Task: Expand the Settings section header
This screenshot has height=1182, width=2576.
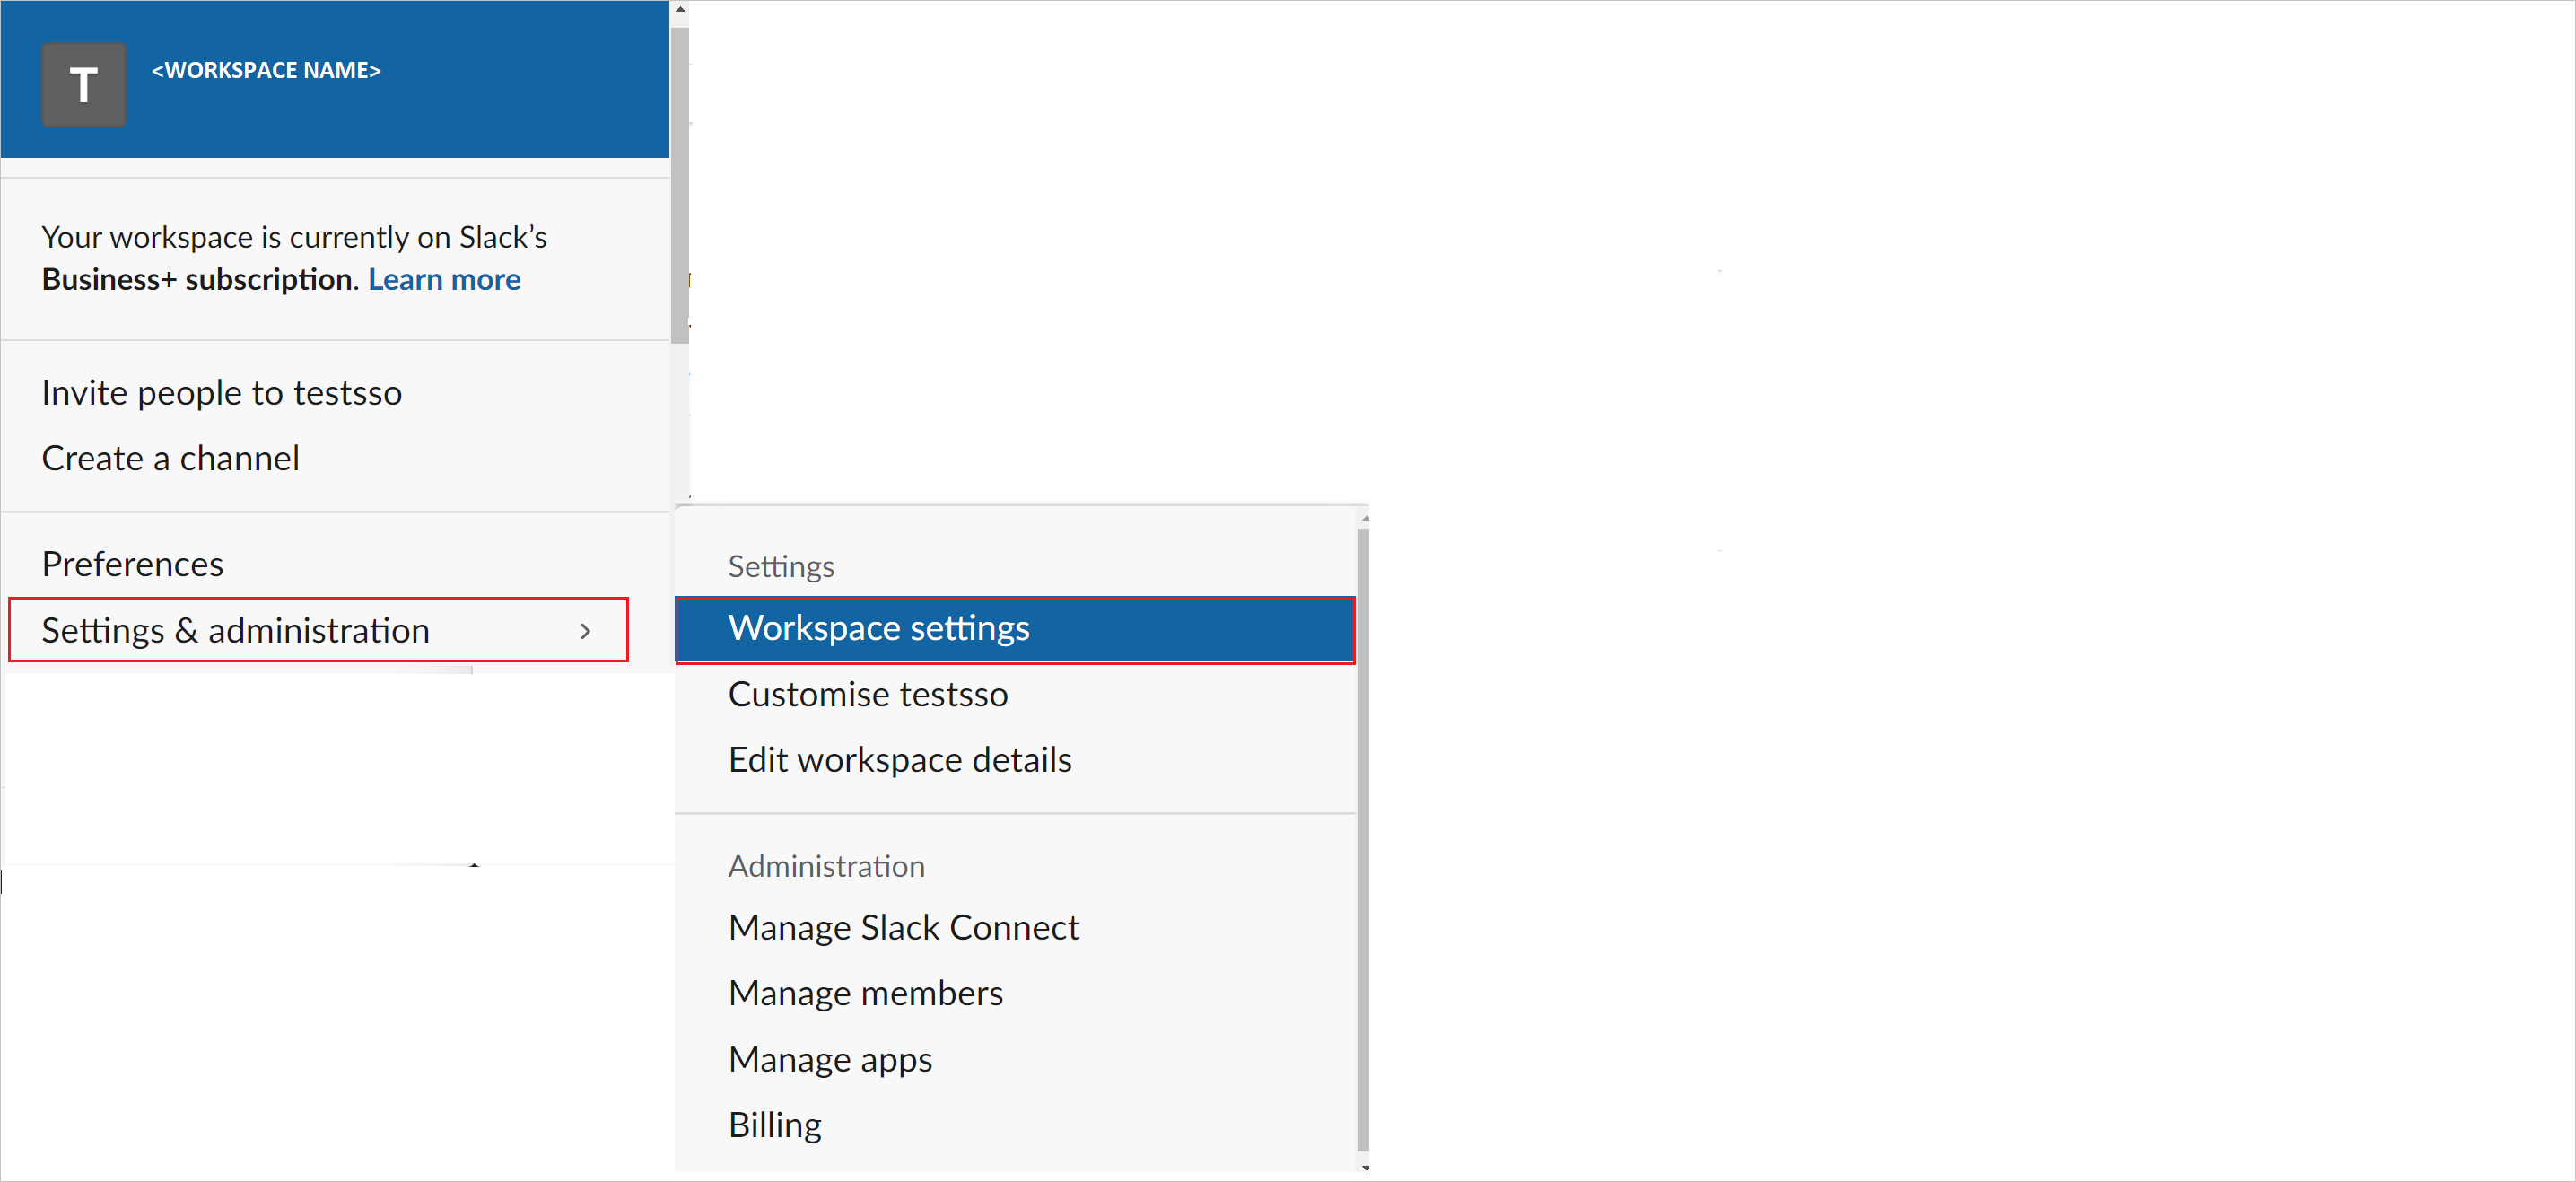Action: tap(781, 562)
